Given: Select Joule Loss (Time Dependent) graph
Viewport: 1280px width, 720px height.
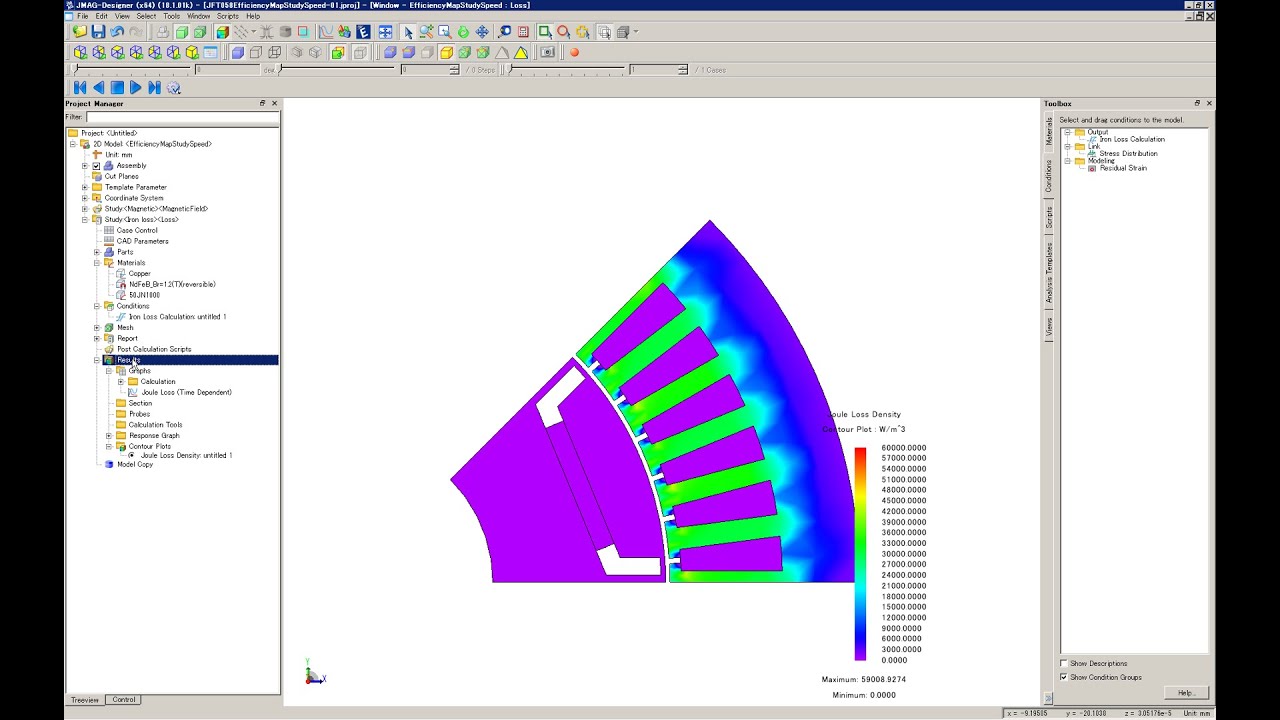Looking at the screenshot, I should 186,392.
